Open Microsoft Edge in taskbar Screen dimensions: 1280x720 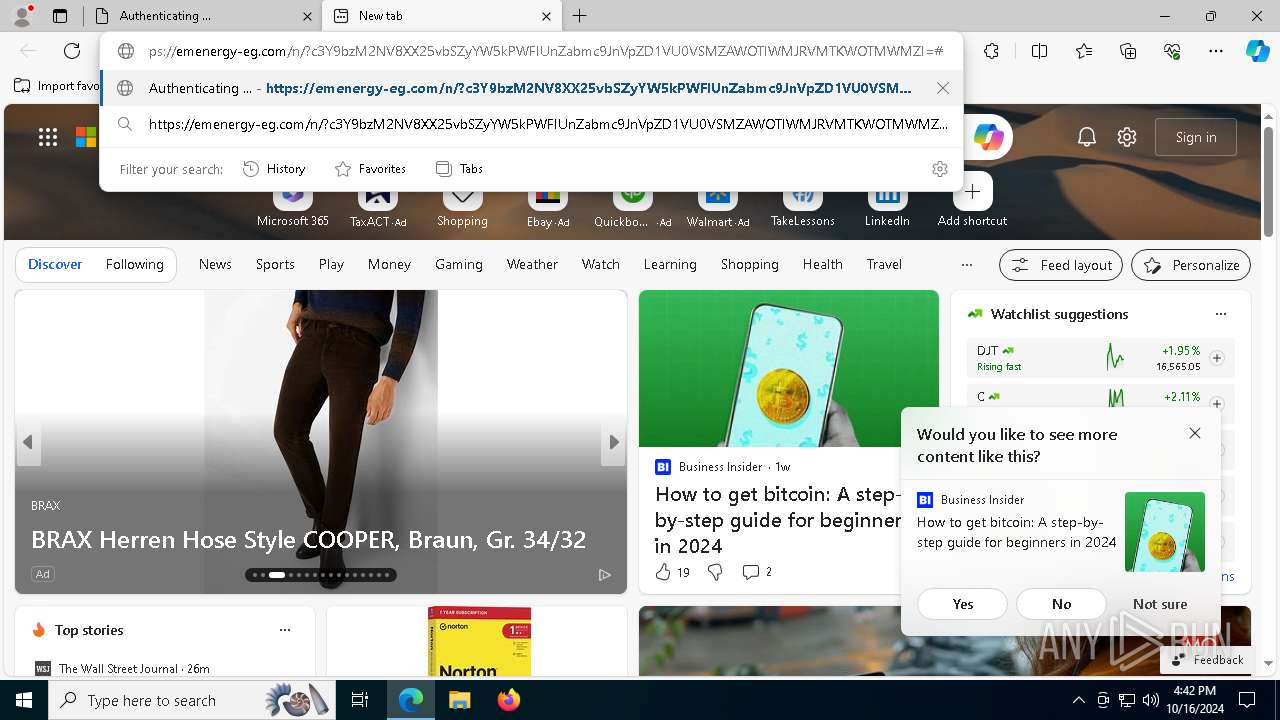(411, 700)
